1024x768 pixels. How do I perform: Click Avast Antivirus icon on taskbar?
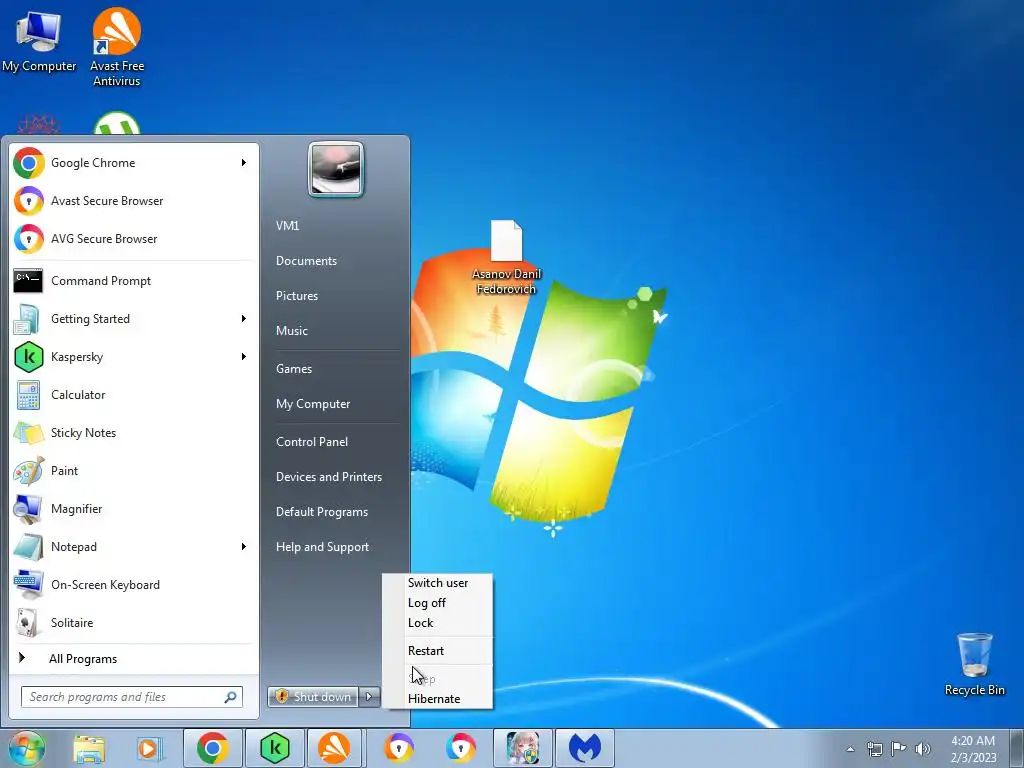click(334, 748)
